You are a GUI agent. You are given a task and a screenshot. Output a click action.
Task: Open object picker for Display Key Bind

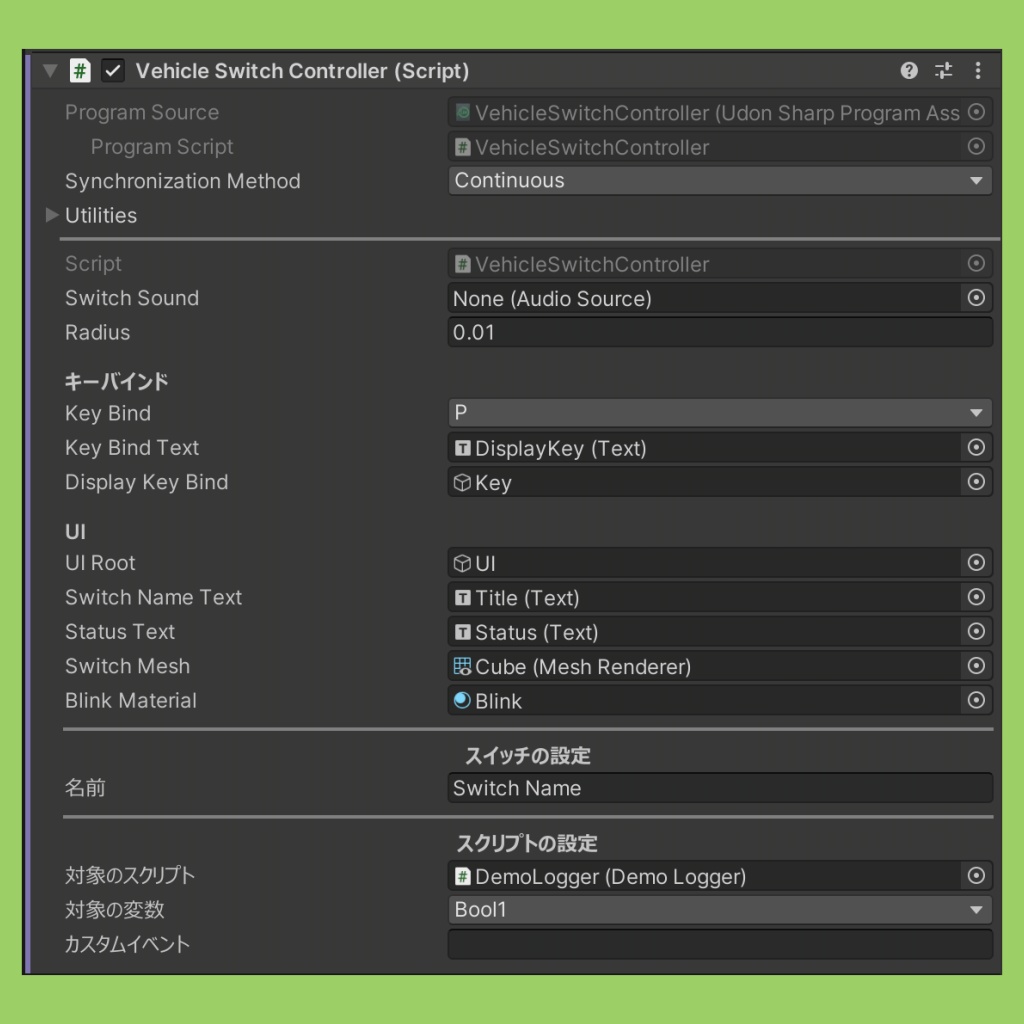click(x=976, y=482)
